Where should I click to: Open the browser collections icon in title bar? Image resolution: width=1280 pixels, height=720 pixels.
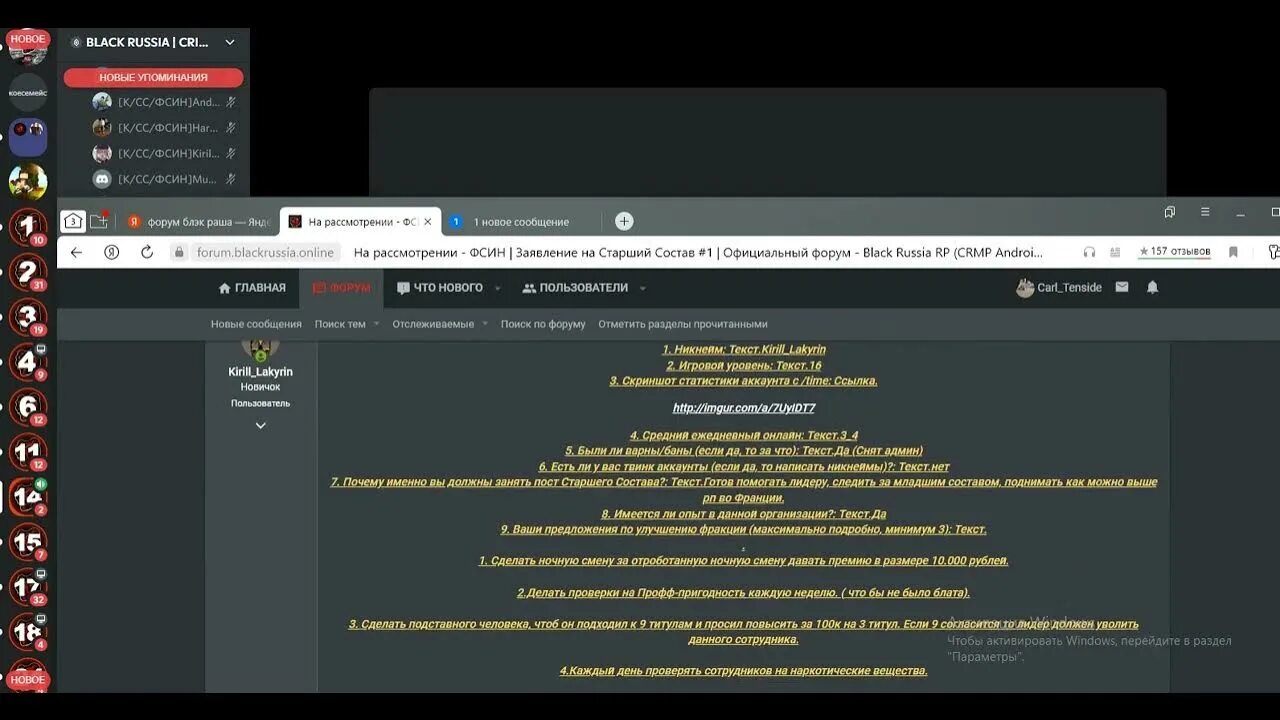(x=1170, y=212)
